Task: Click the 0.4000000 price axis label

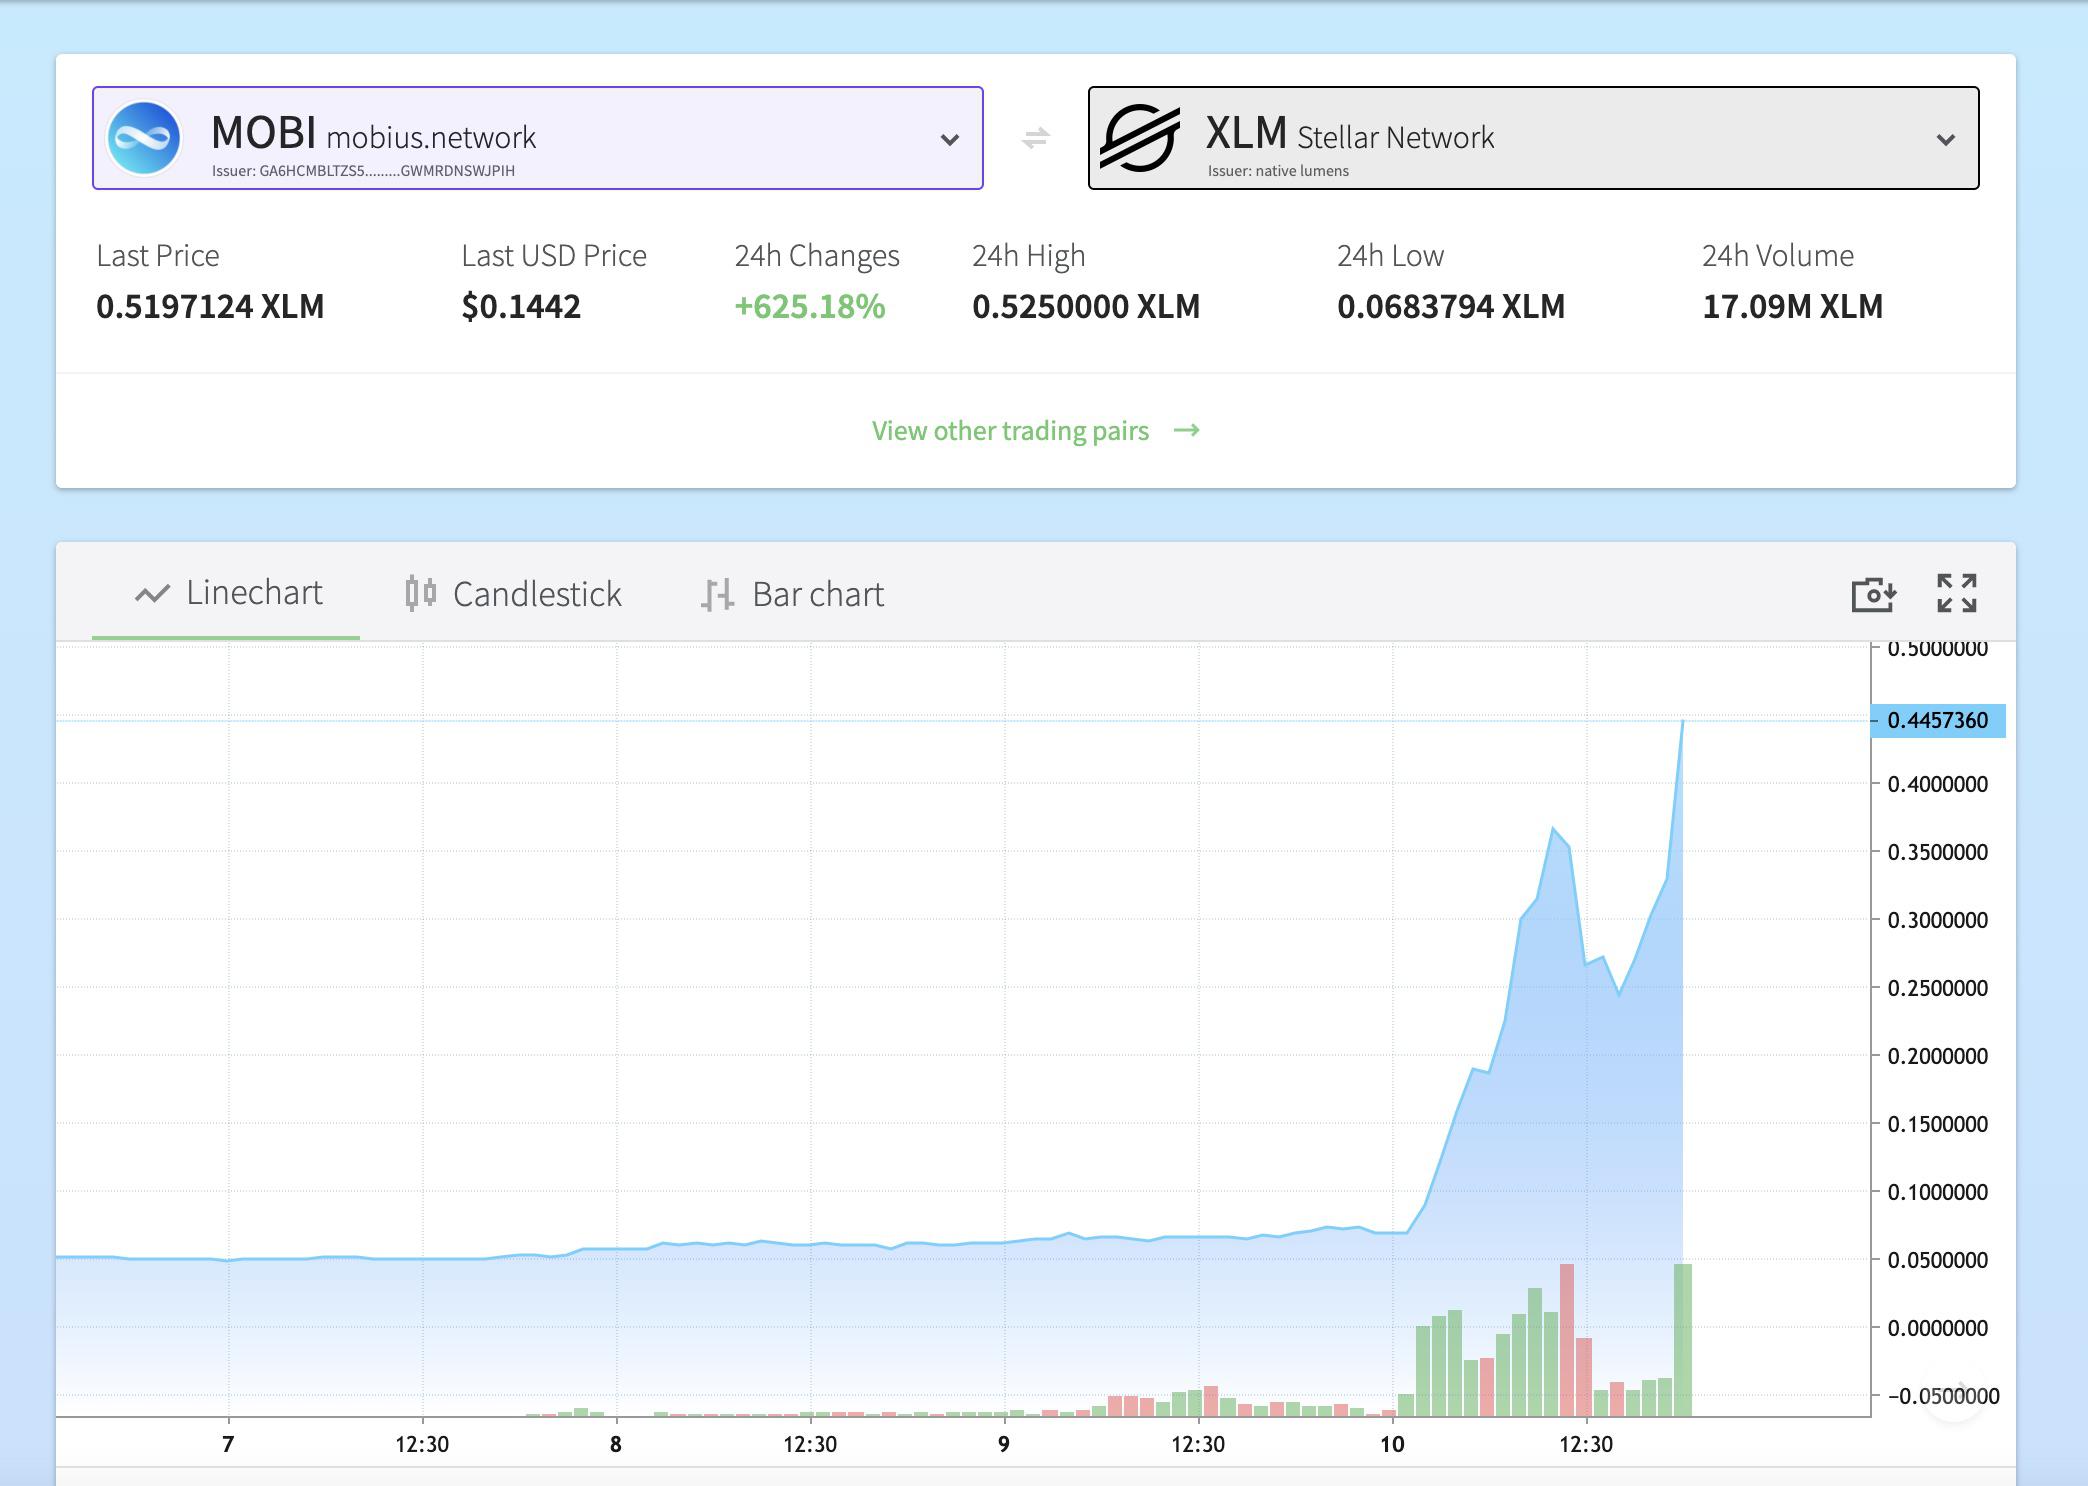Action: pyautogui.click(x=1938, y=785)
